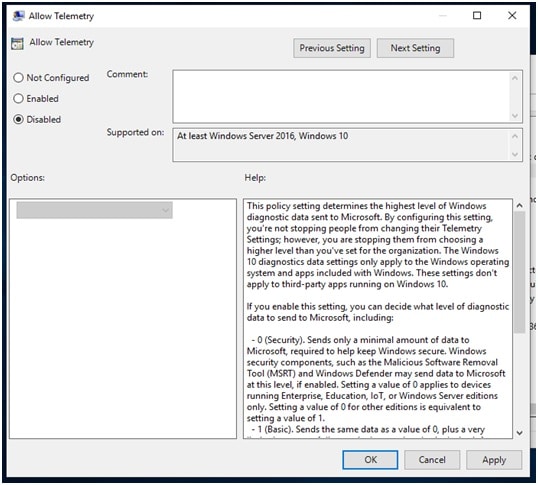Click 'If you enable this setting' help paragraph
Image resolution: width=538 pixels, height=485 pixels.
(378, 312)
